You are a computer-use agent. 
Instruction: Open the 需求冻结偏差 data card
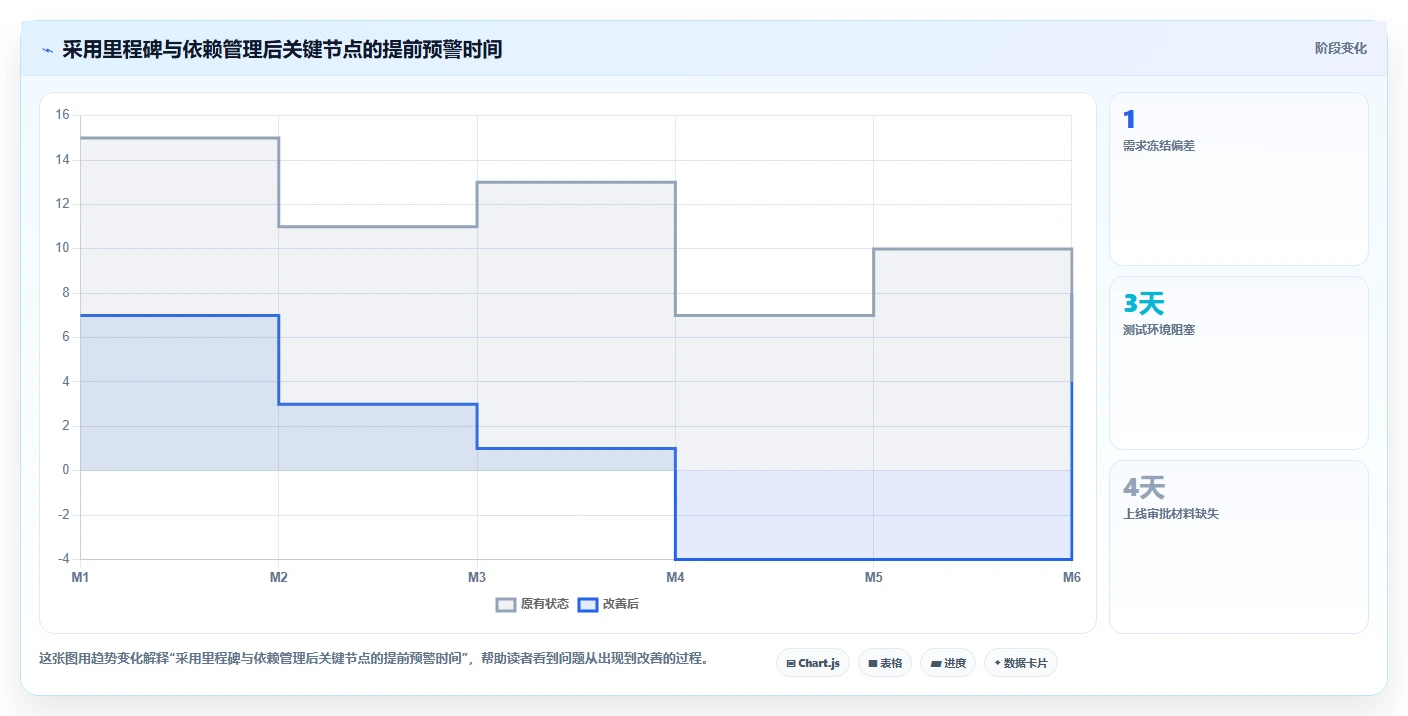tap(1238, 179)
